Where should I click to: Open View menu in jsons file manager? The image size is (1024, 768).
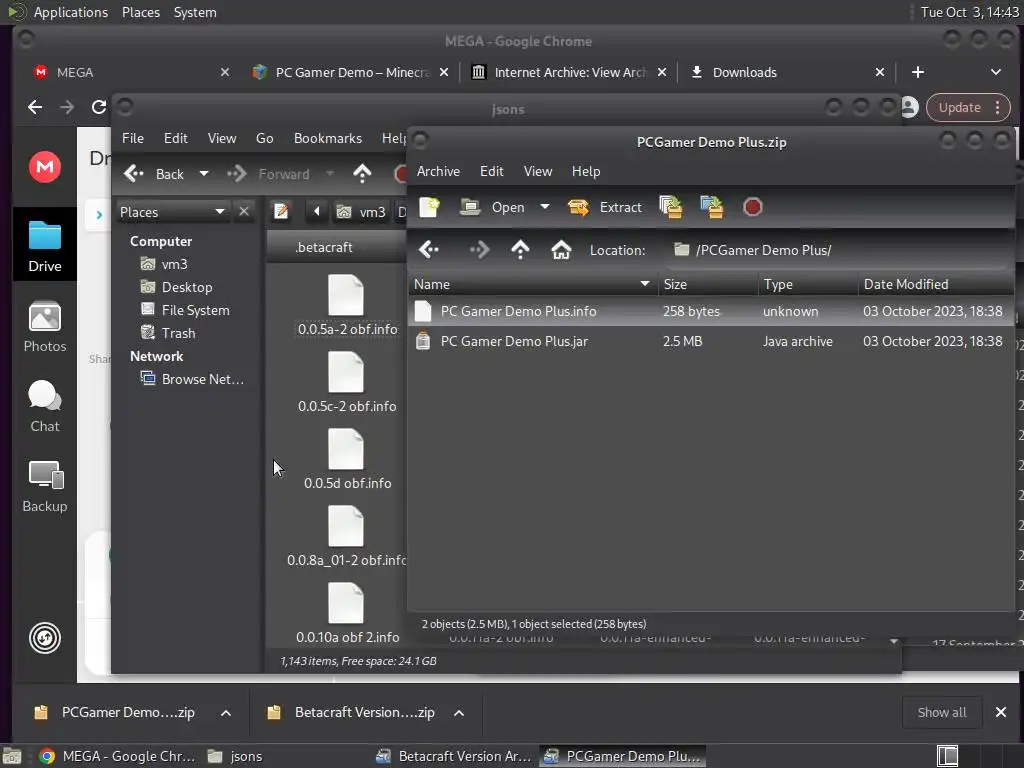221,138
